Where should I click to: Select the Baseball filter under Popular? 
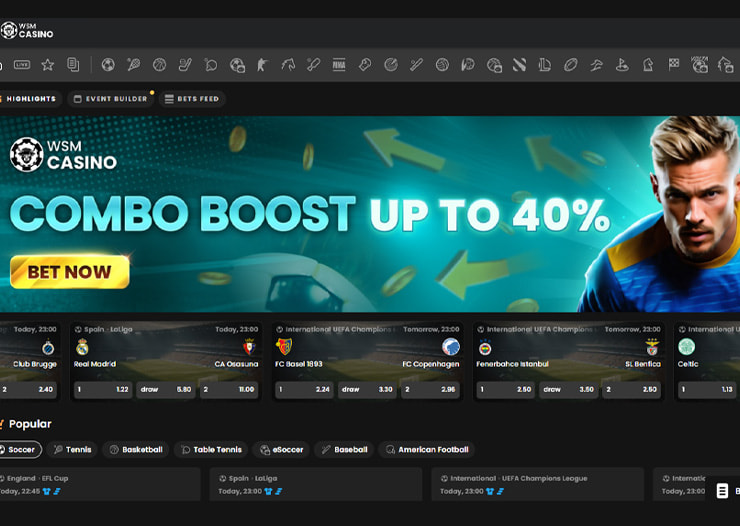click(345, 450)
